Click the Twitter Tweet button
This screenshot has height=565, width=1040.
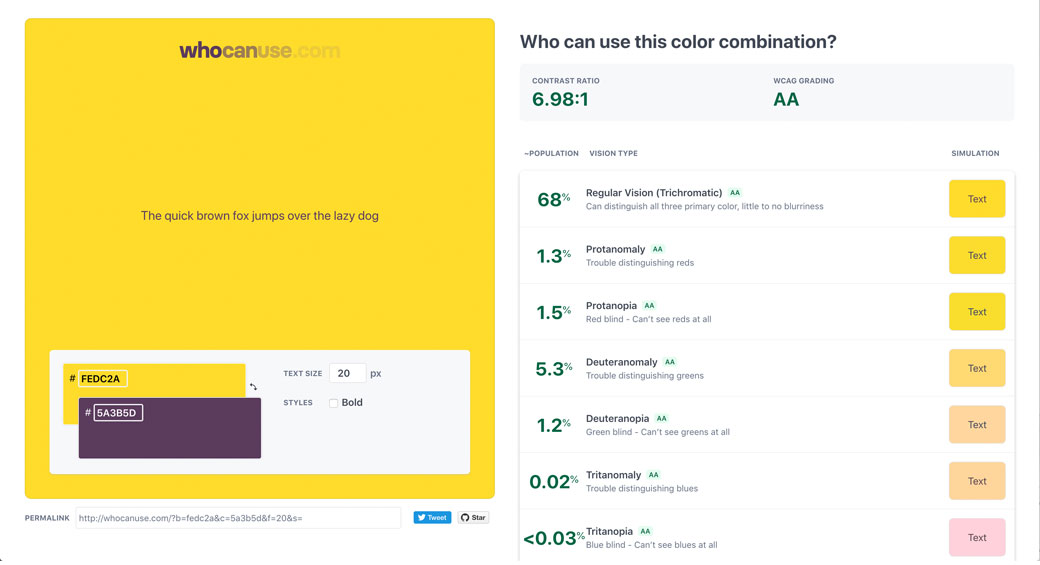coord(432,518)
